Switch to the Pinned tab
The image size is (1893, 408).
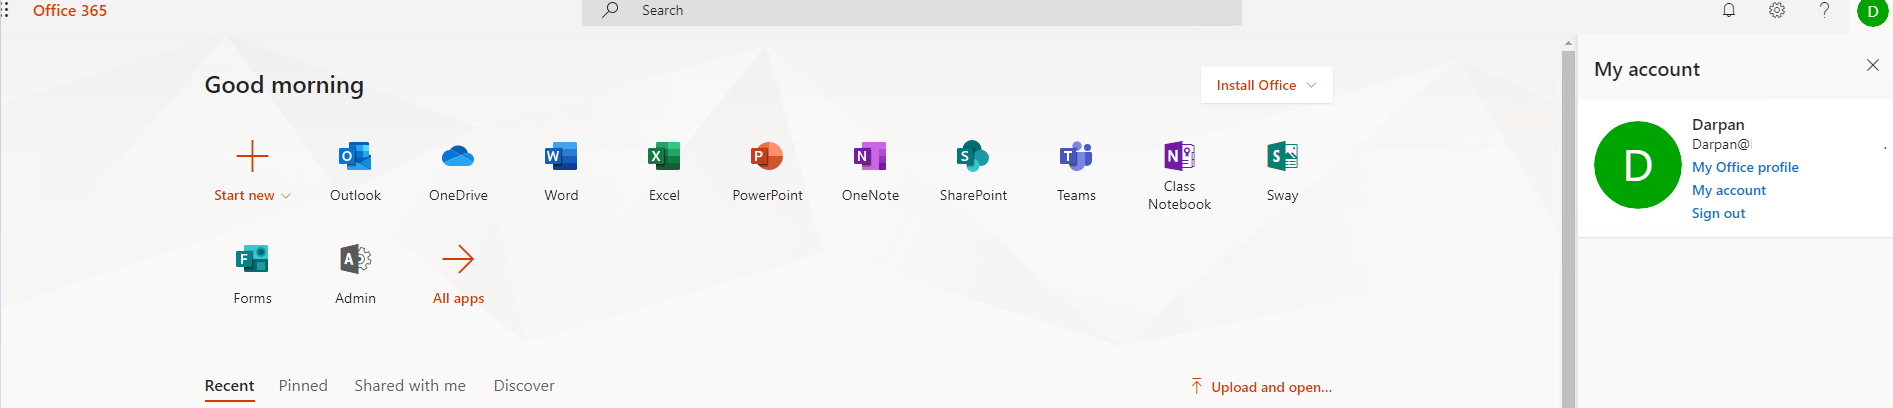(303, 386)
